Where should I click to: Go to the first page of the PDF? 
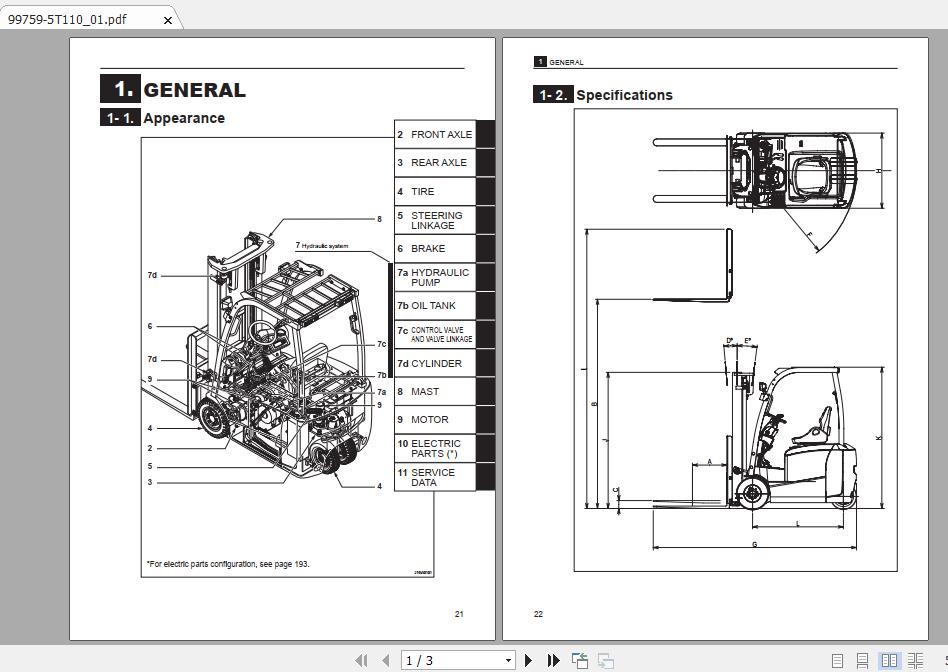point(362,660)
